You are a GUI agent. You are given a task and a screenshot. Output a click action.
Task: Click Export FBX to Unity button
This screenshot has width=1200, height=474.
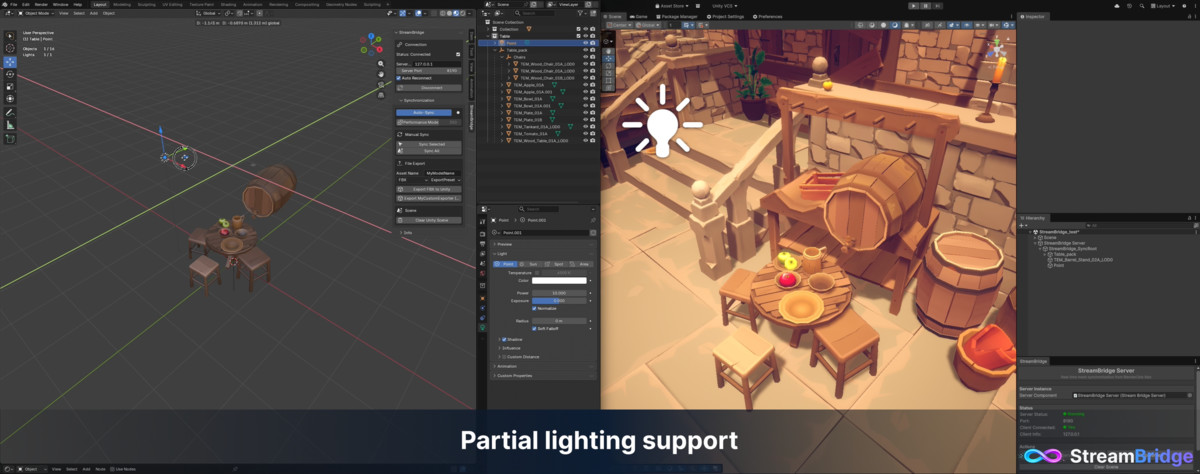[x=429, y=189]
